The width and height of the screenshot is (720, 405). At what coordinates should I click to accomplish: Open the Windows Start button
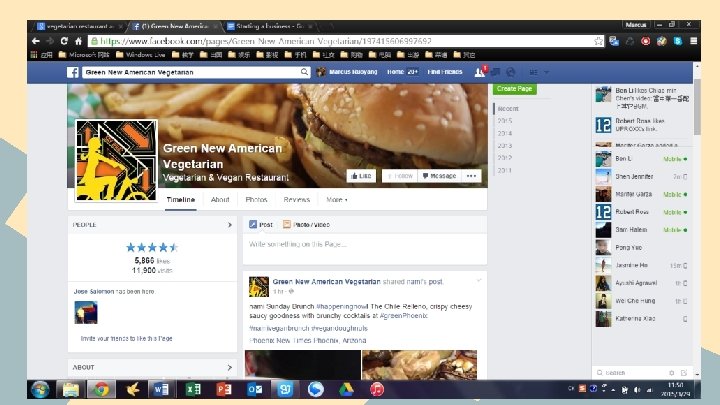[x=40, y=389]
